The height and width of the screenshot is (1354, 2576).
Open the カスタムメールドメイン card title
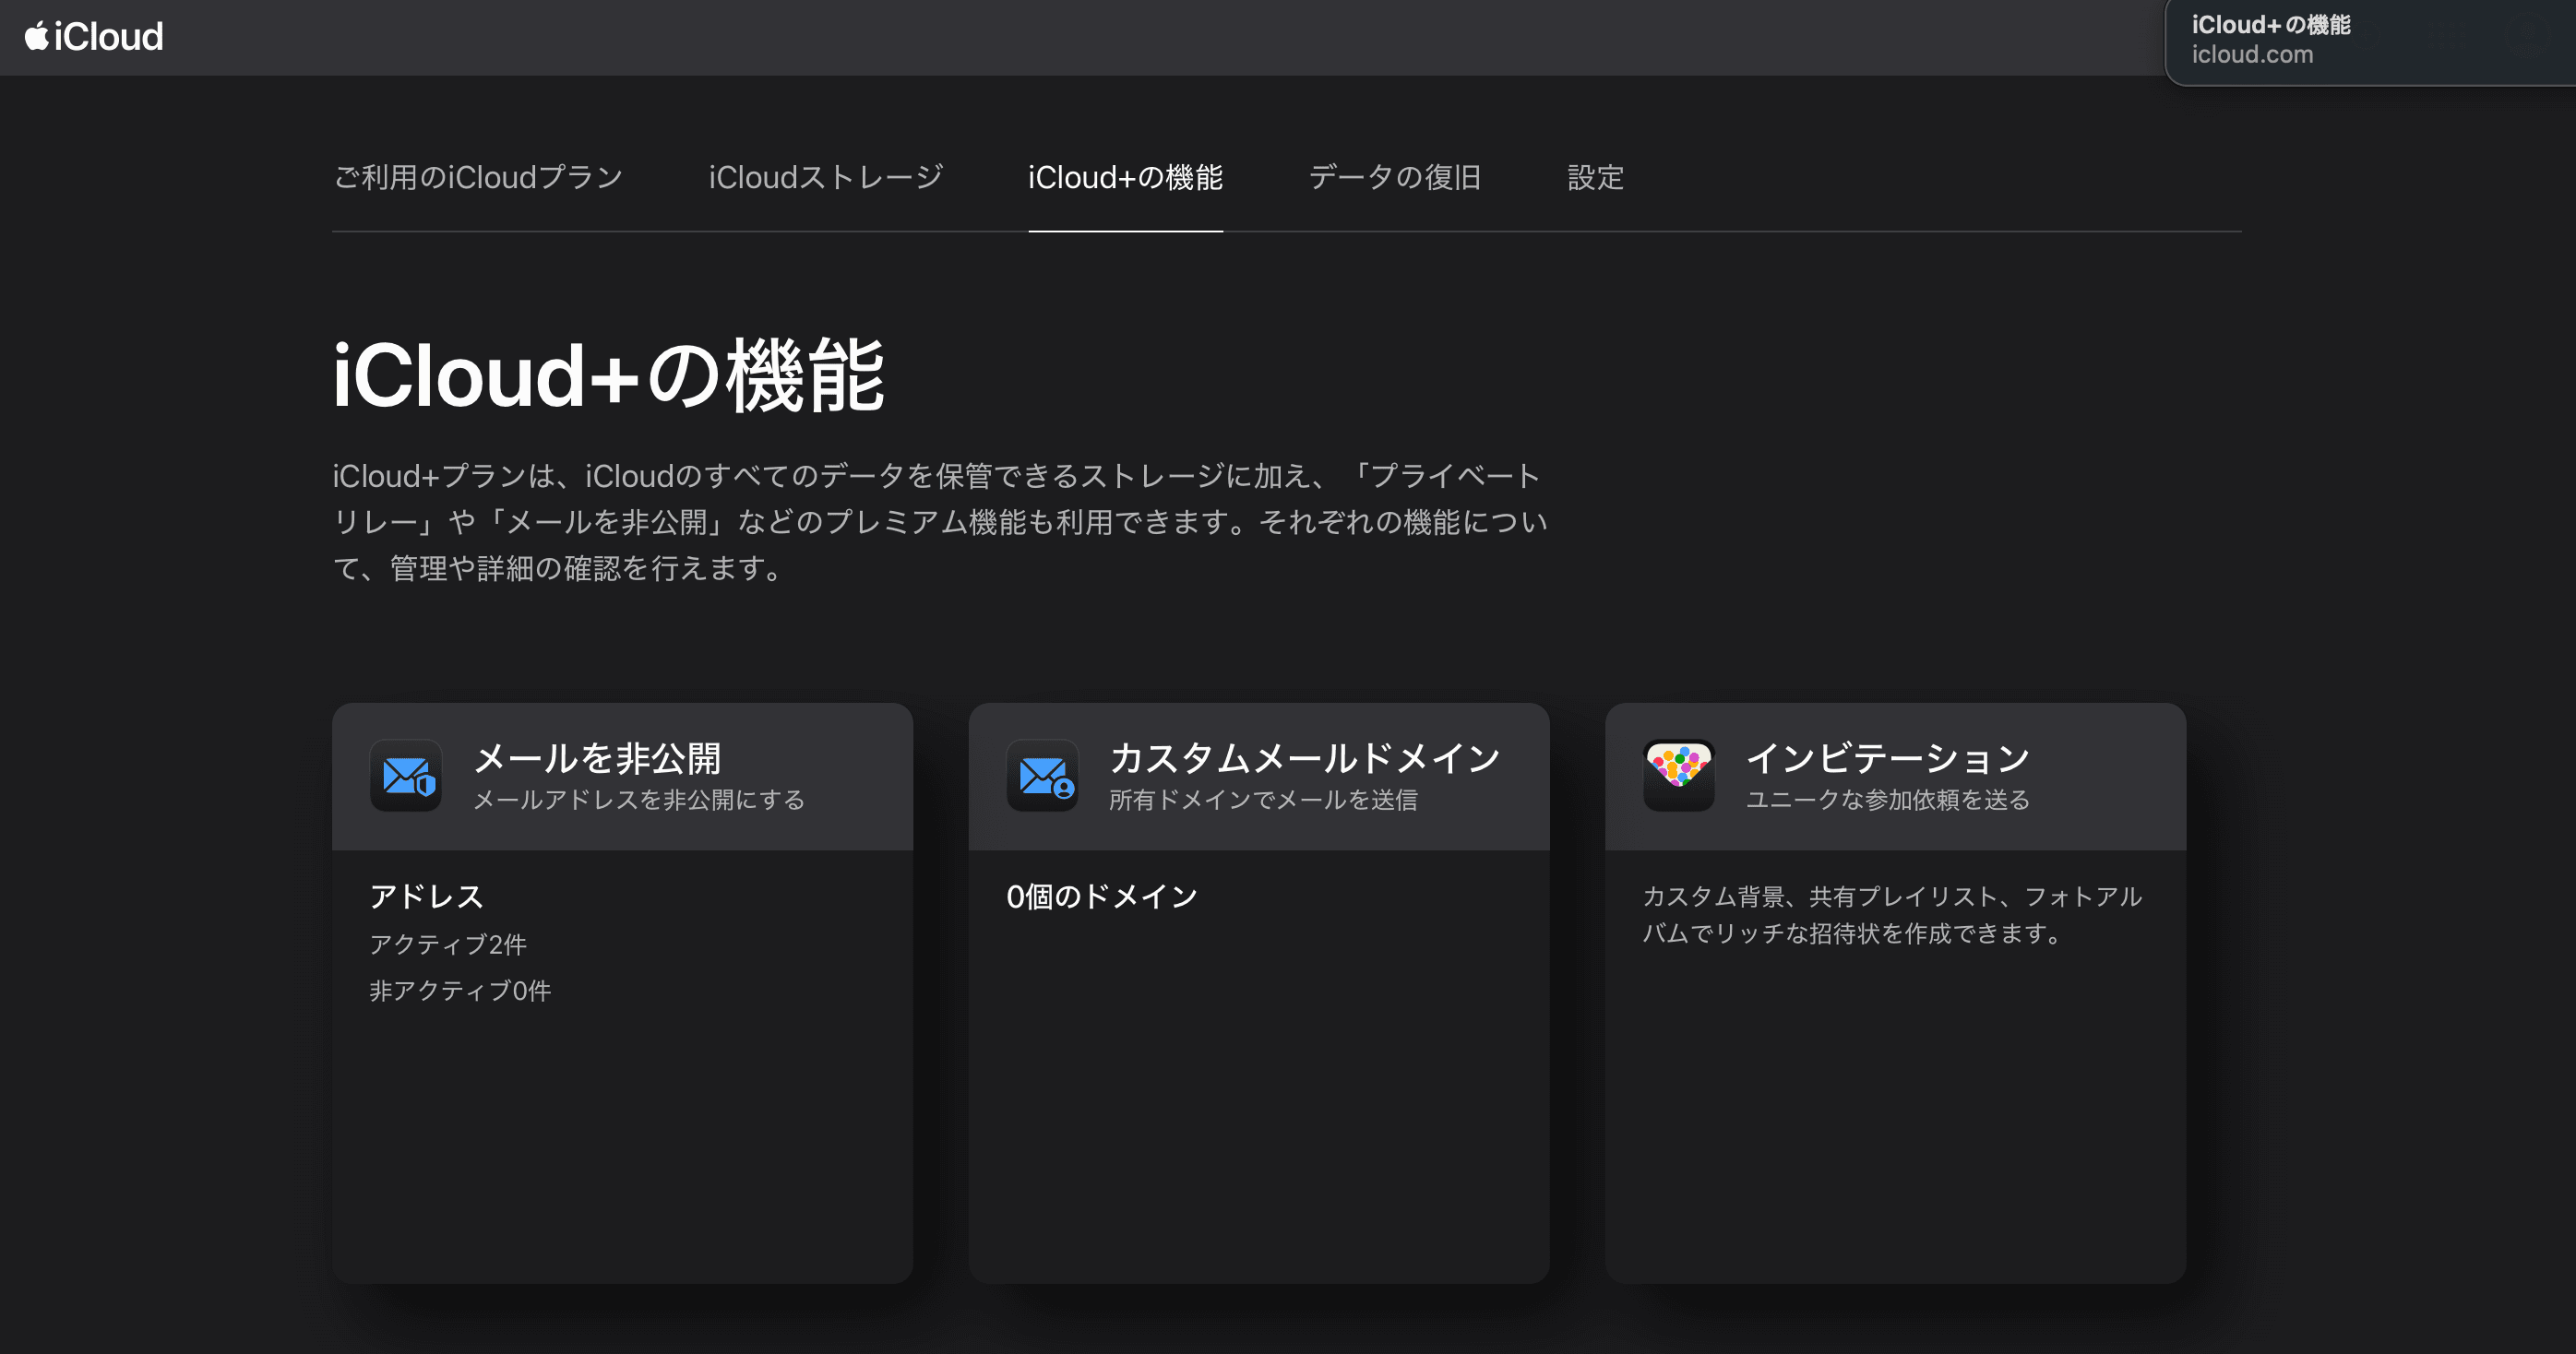coord(1305,758)
